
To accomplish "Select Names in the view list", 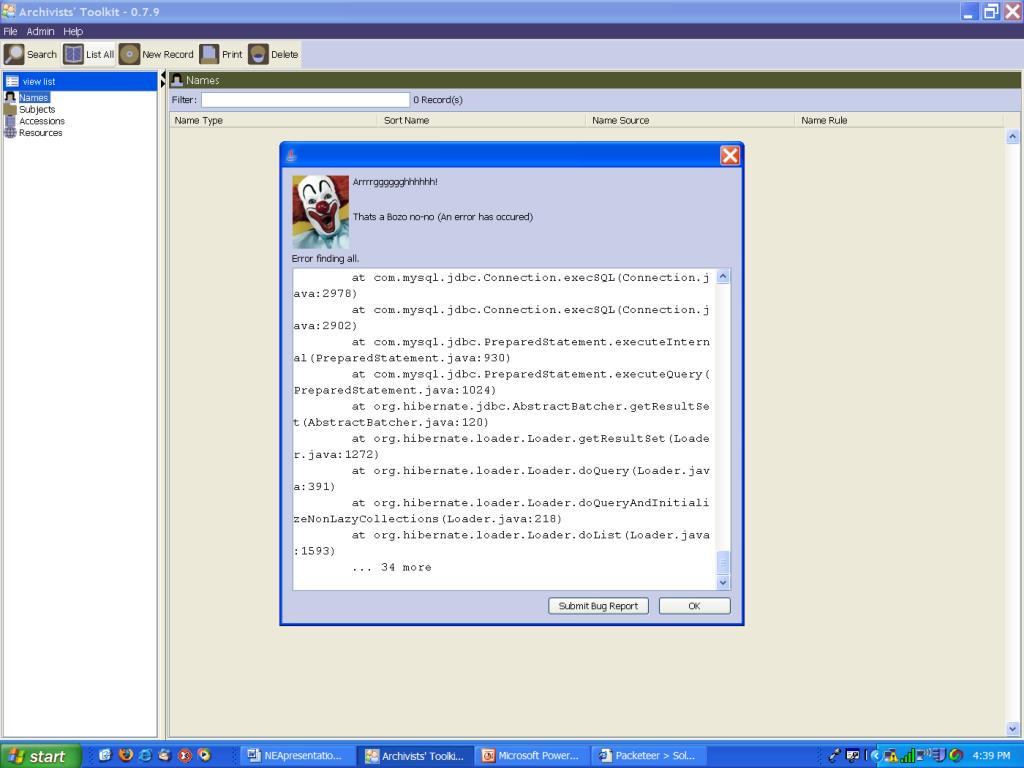I will pyautogui.click(x=33, y=98).
